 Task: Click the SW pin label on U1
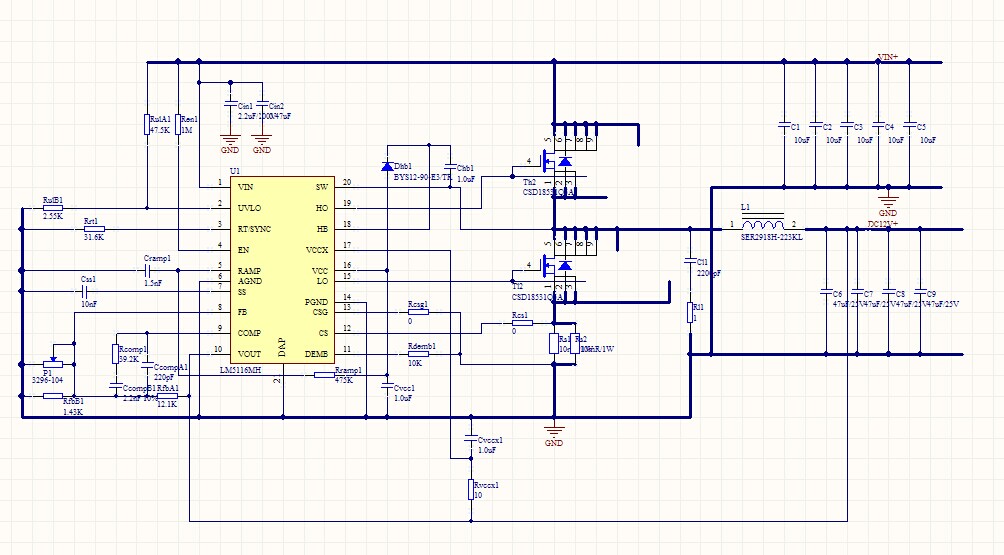pos(321,187)
